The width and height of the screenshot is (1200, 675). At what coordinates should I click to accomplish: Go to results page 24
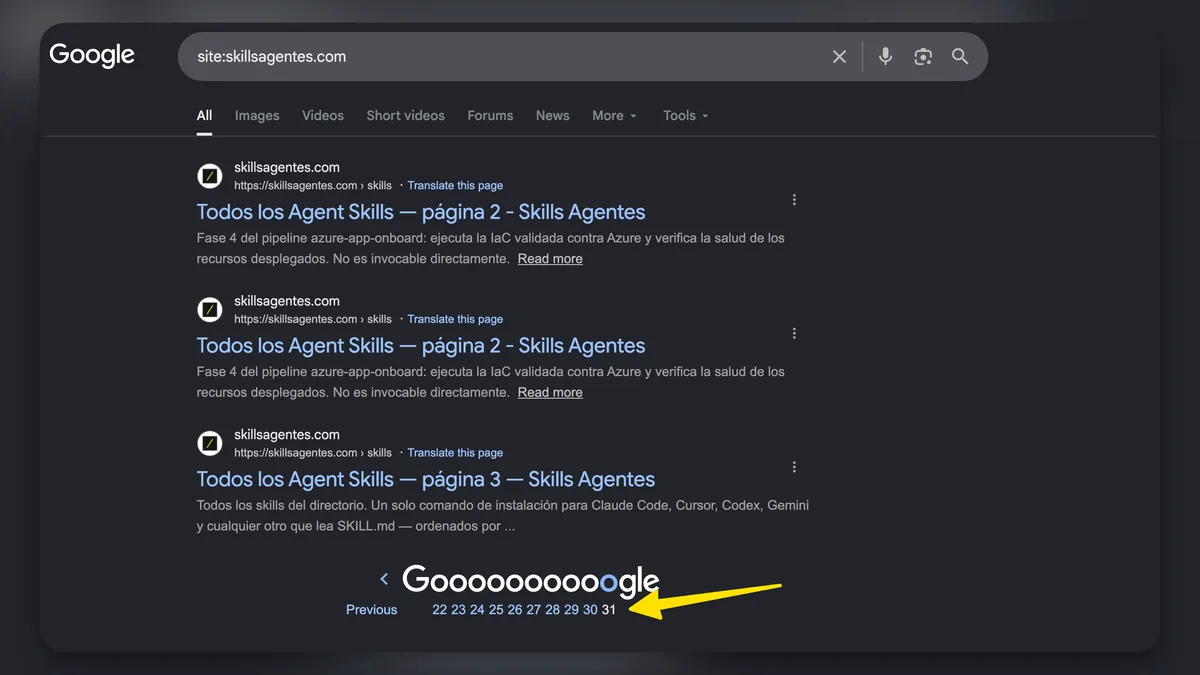(x=477, y=610)
